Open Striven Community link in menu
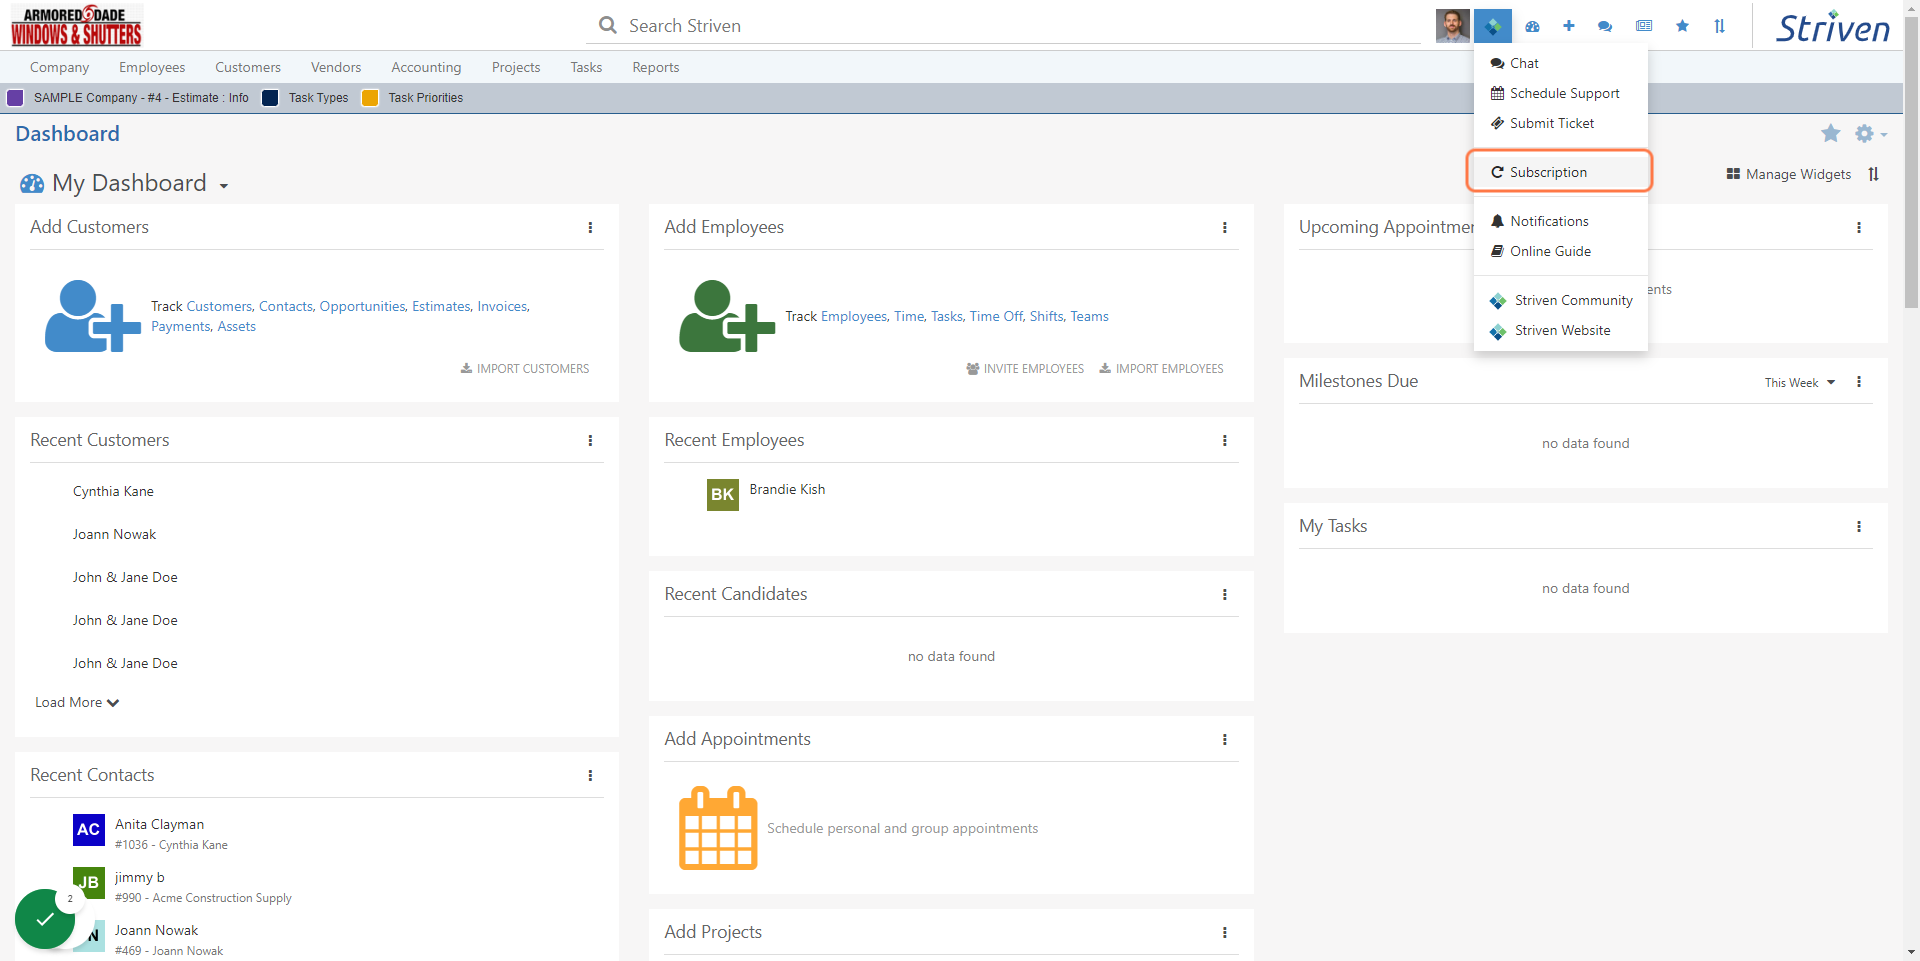 (1560, 300)
